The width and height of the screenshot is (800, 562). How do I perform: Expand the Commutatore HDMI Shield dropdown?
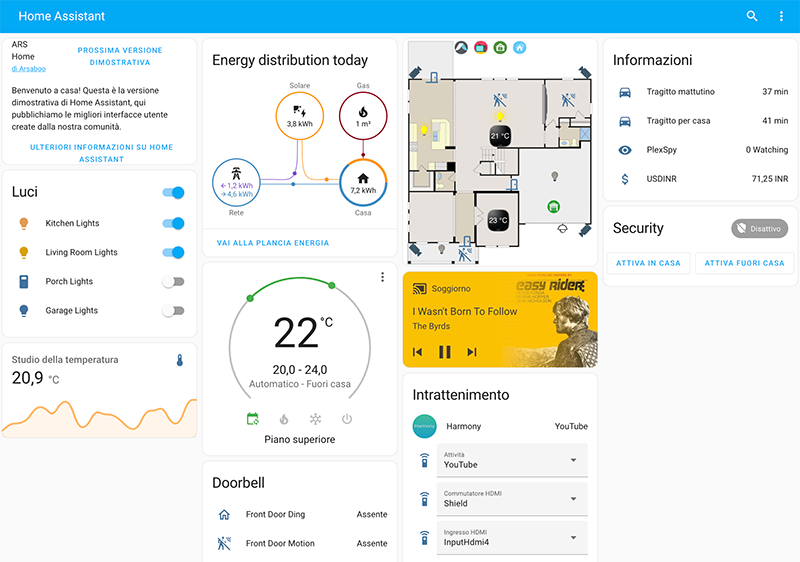pyautogui.click(x=512, y=499)
